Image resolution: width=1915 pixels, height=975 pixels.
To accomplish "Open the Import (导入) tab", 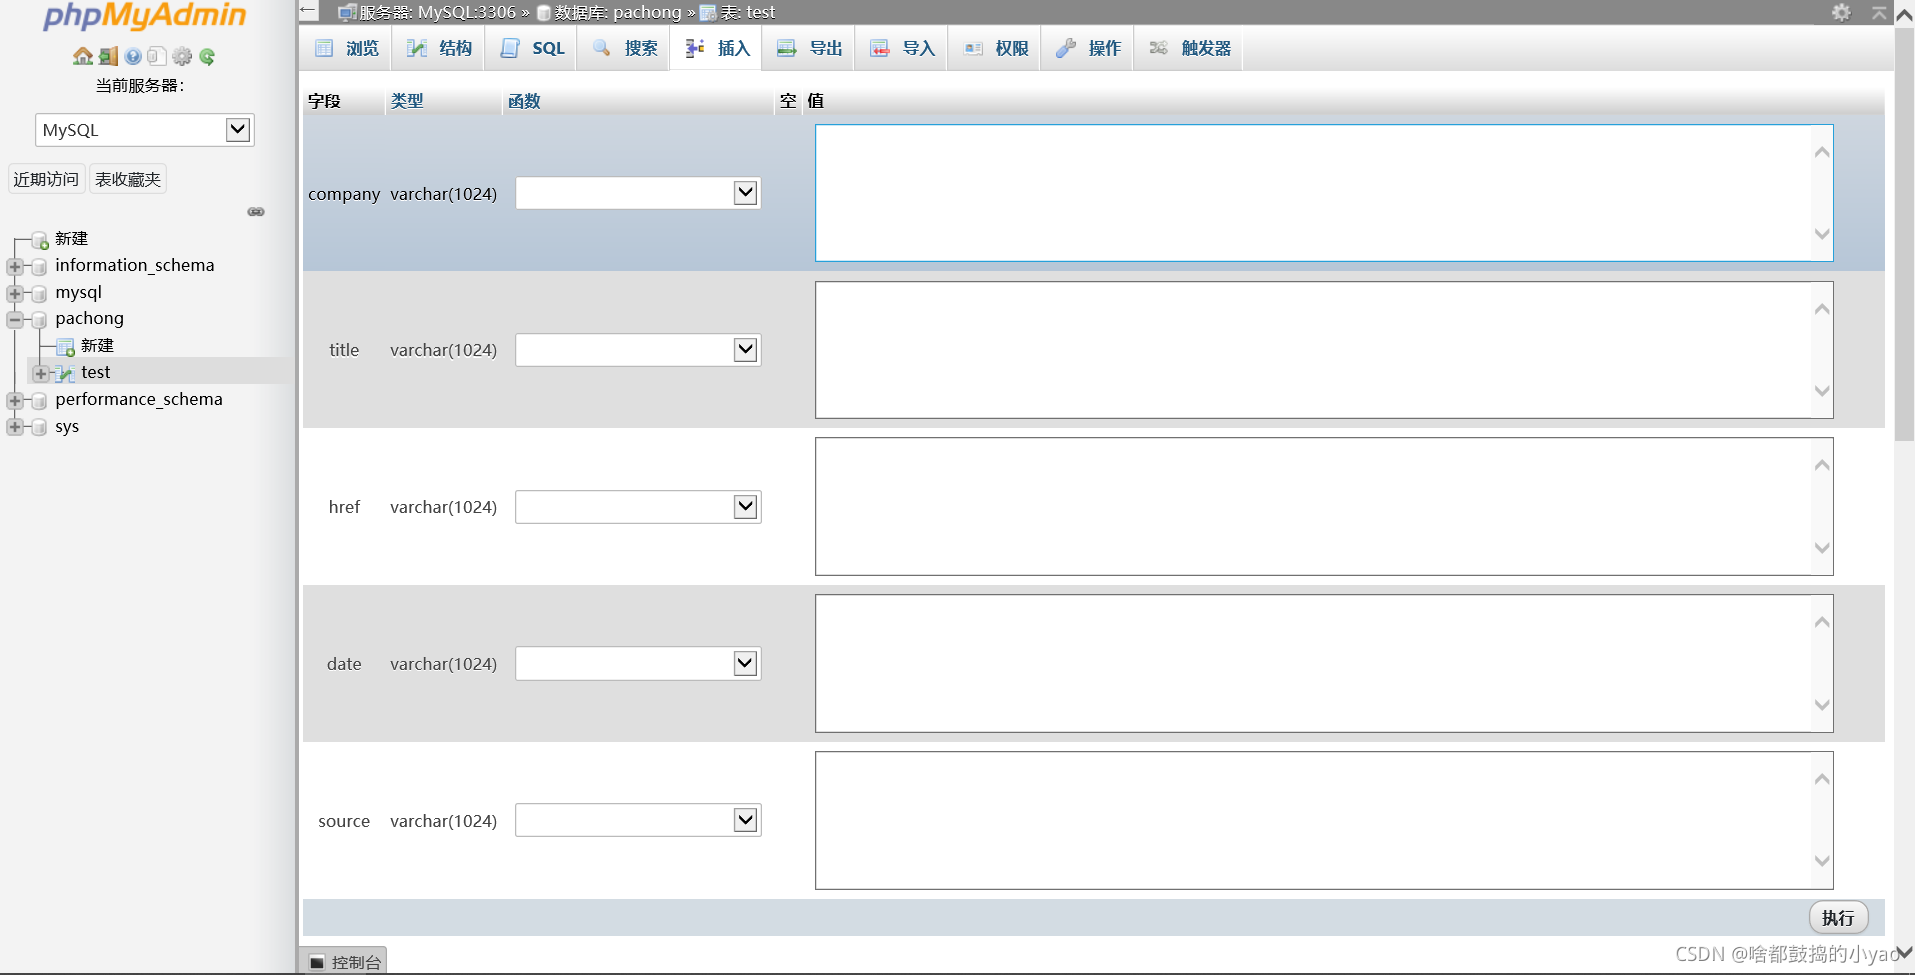I will pyautogui.click(x=902, y=48).
